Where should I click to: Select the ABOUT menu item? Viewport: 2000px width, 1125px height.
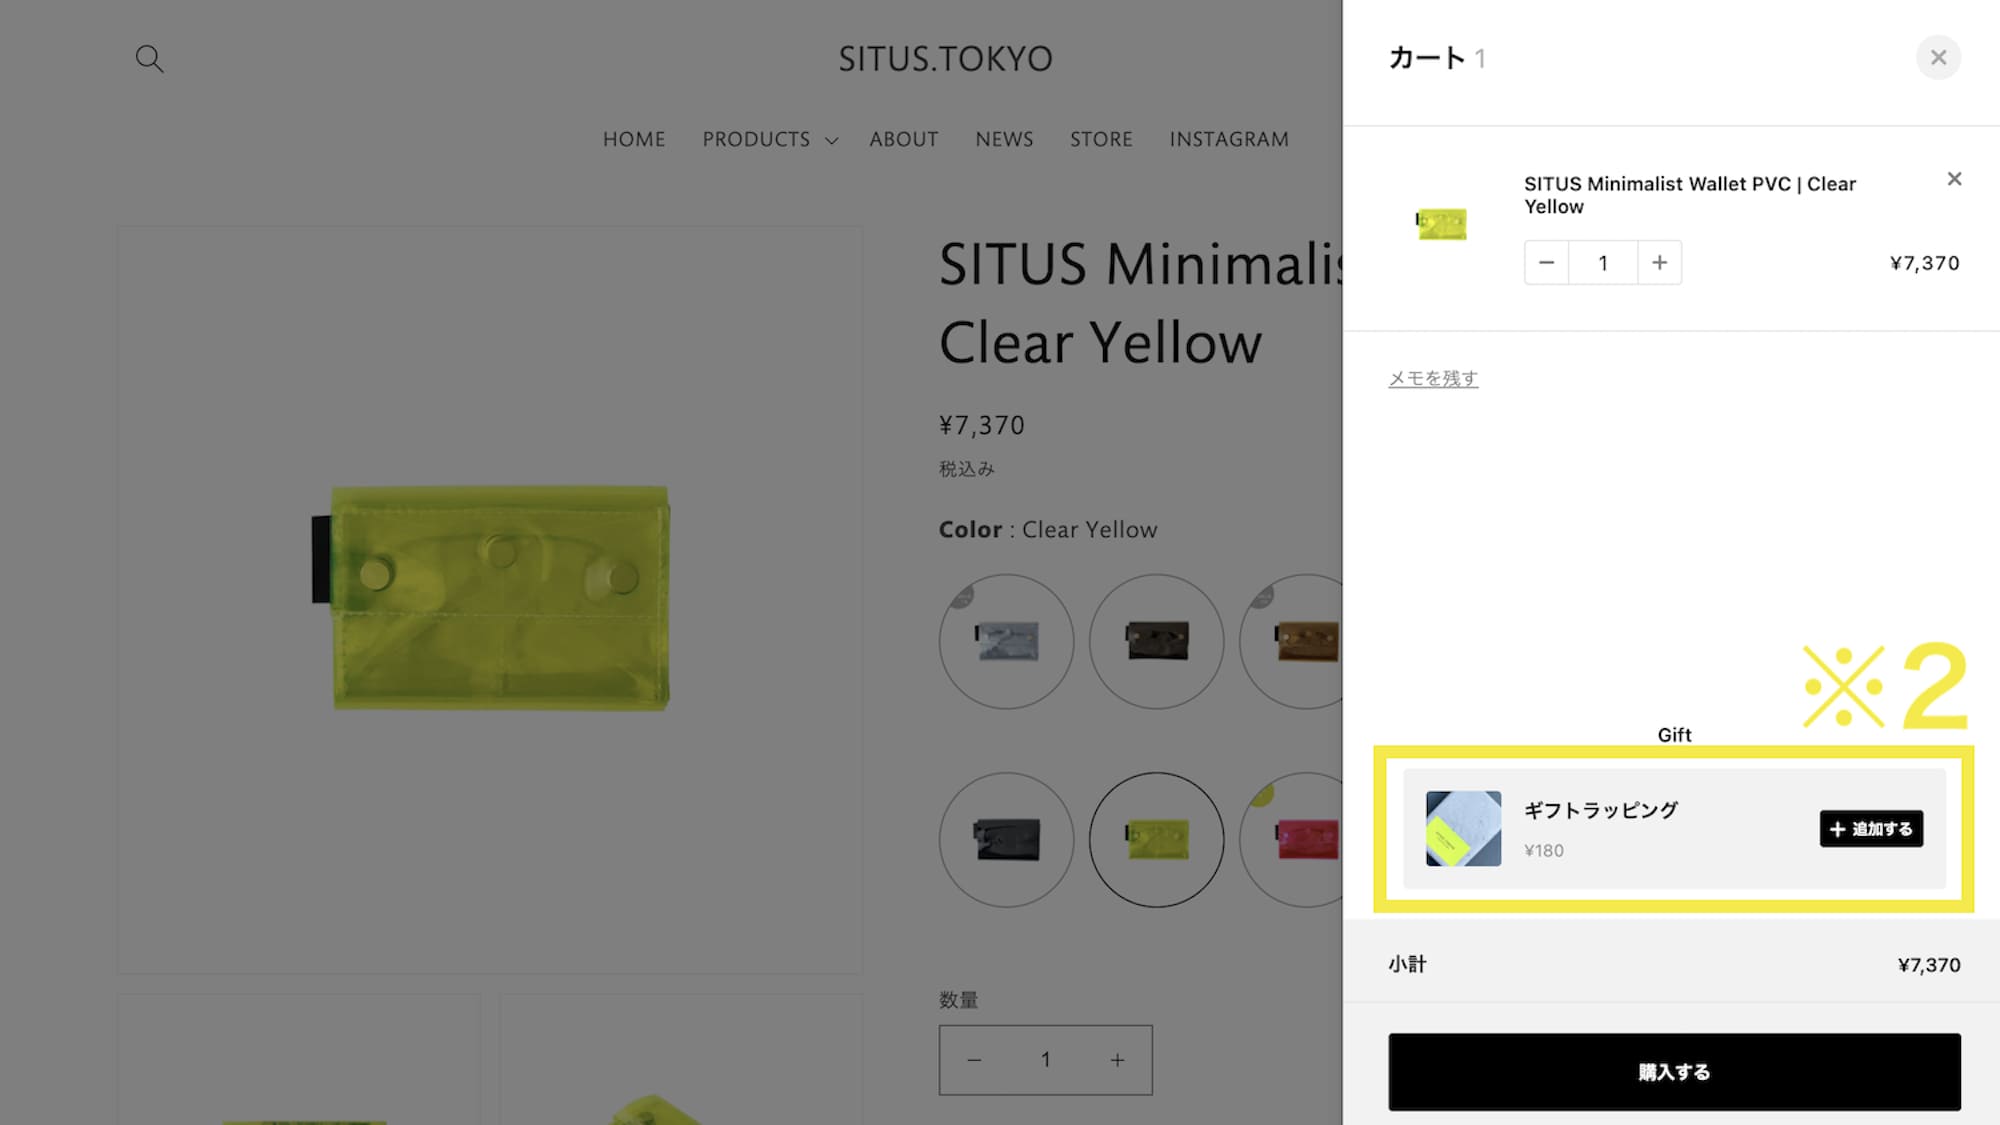[904, 140]
